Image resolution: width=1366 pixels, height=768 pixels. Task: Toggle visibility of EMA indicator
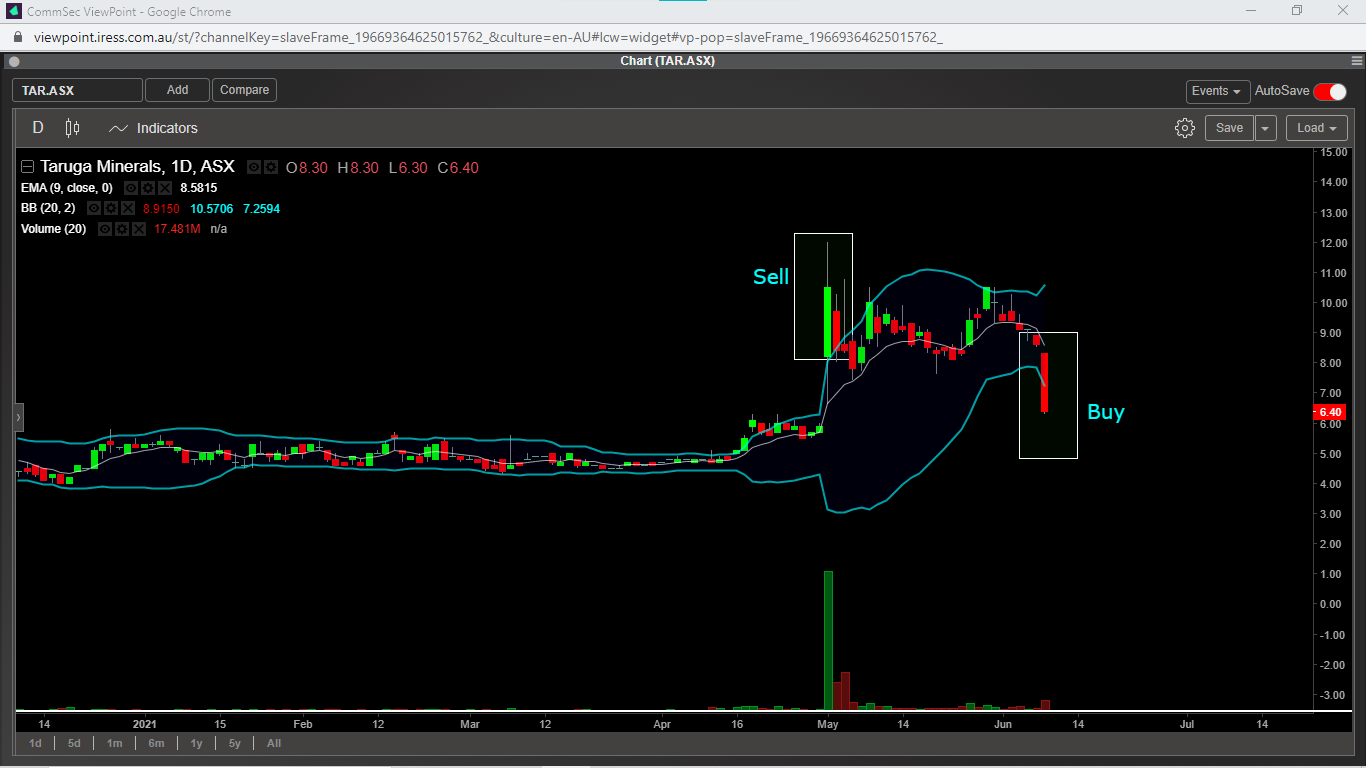(x=131, y=188)
